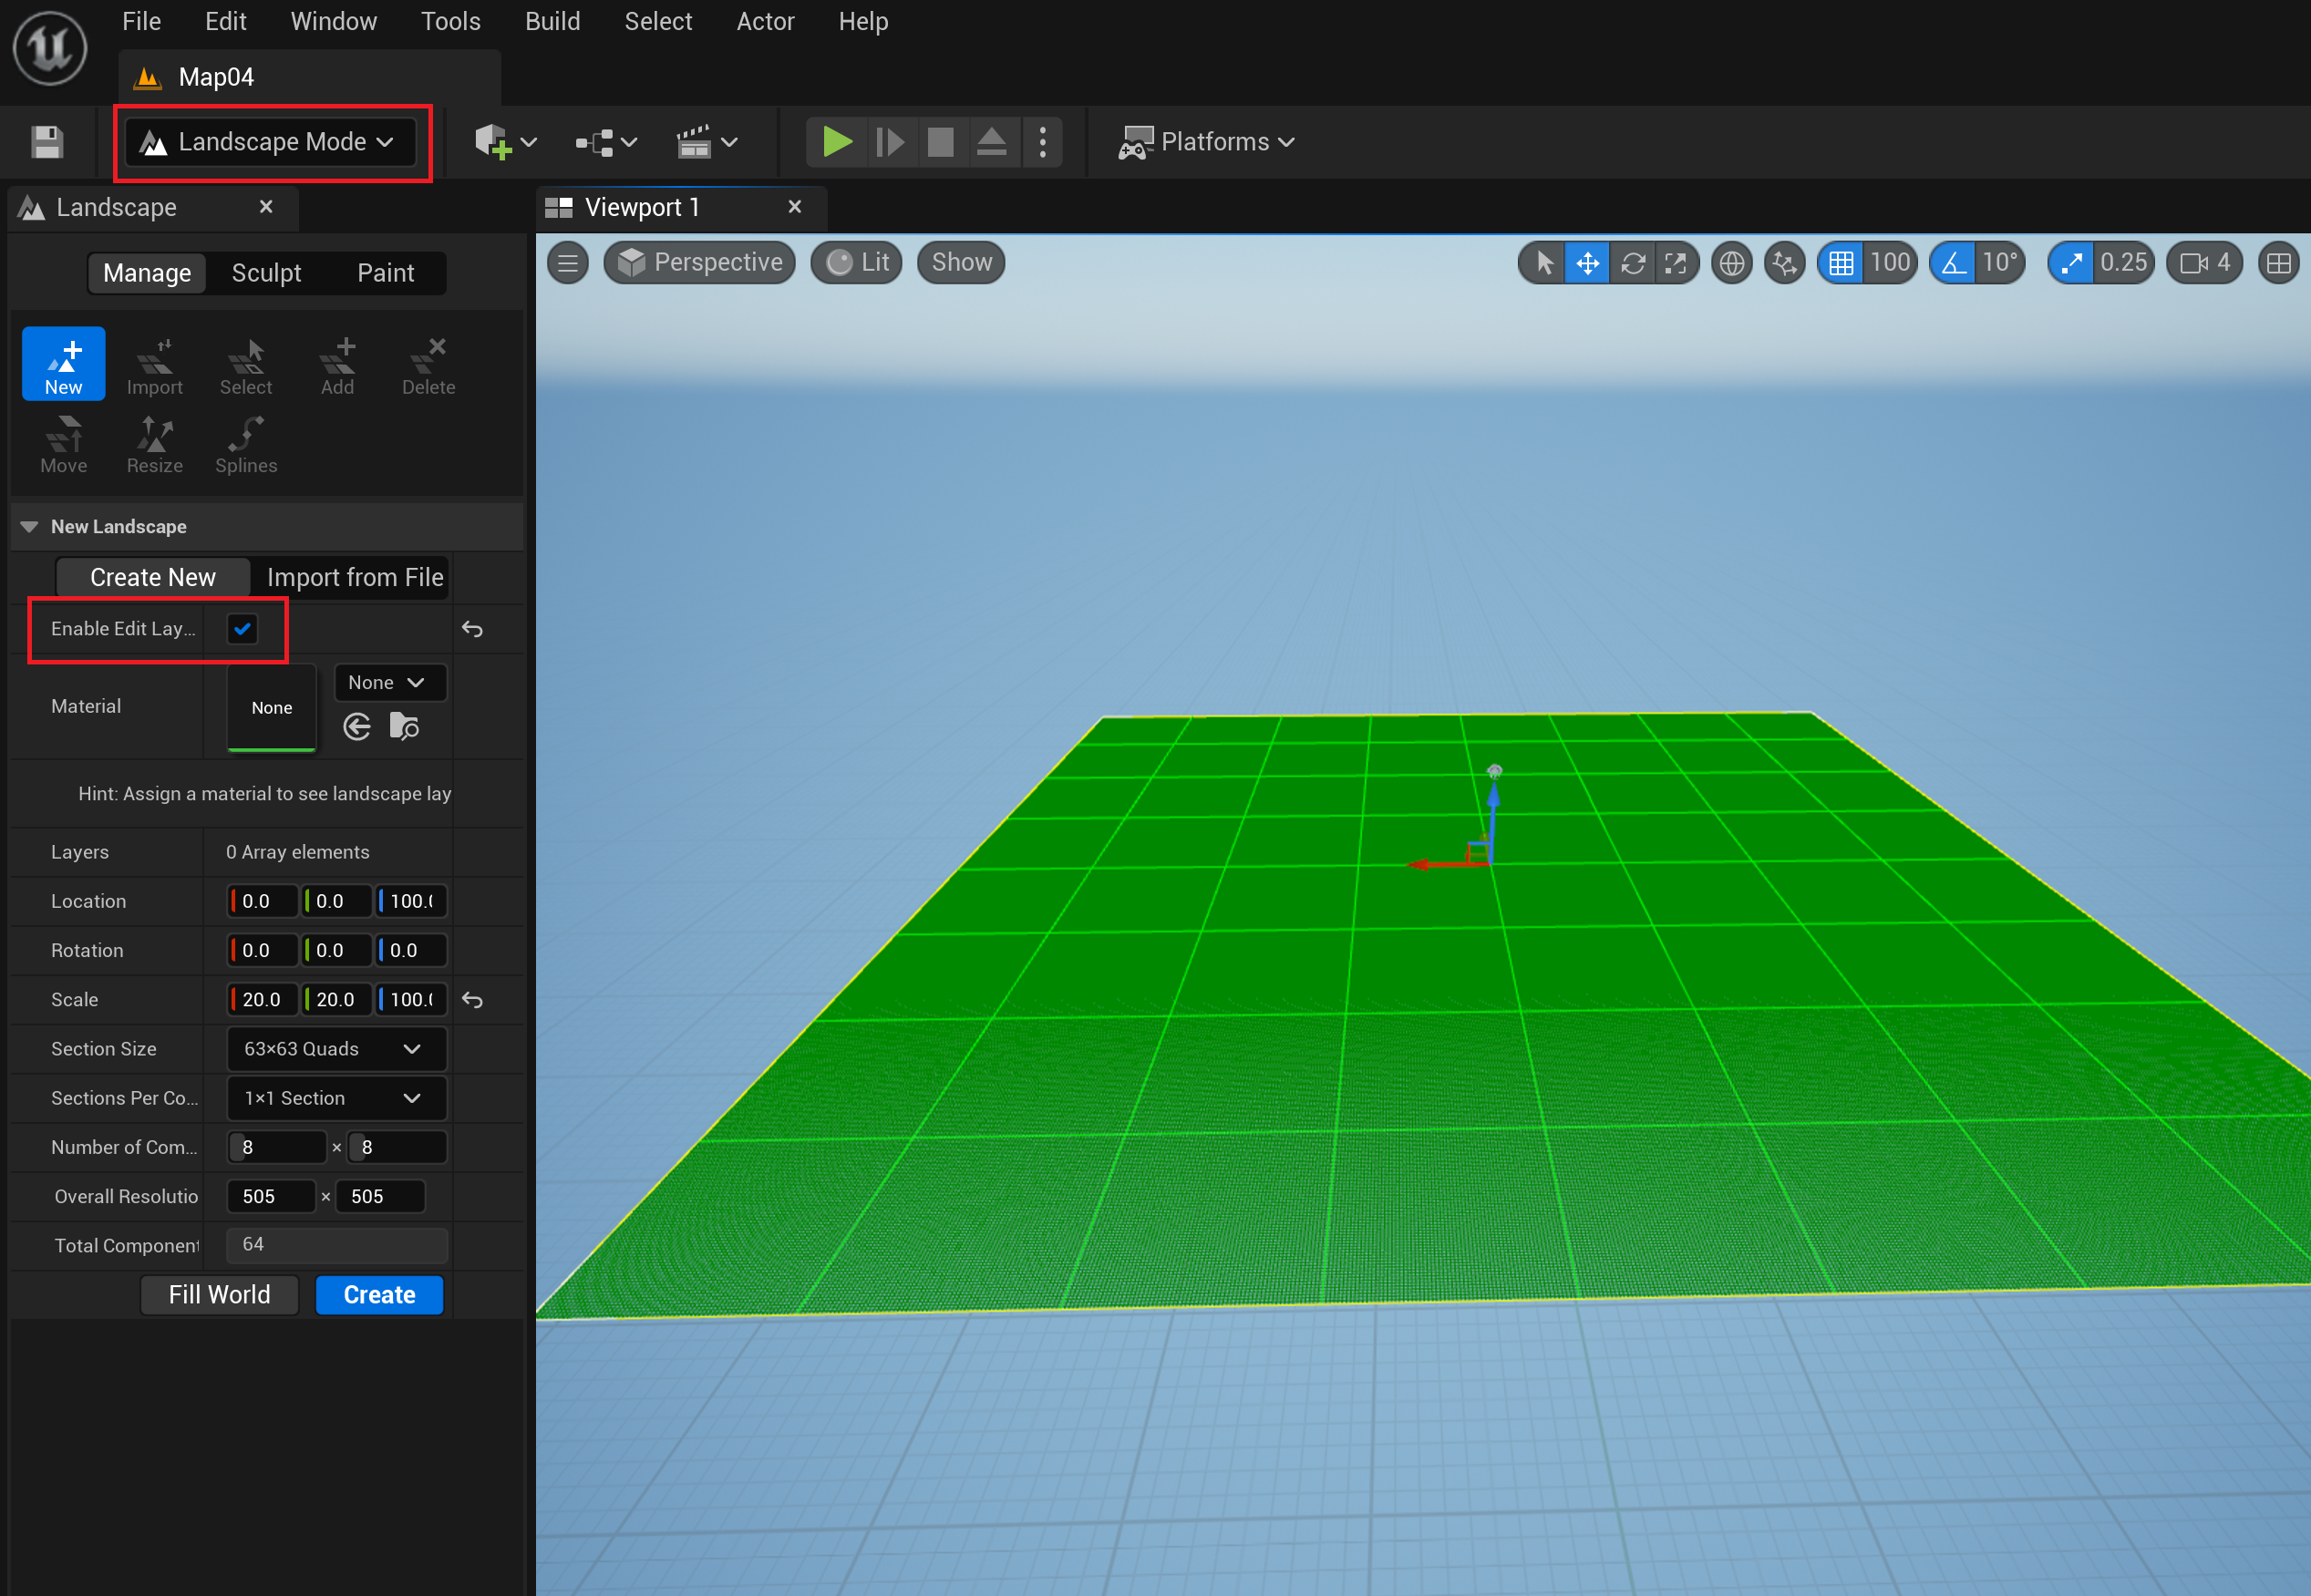Select the Resize landscape tool
This screenshot has width=2311, height=1596.
pyautogui.click(x=154, y=444)
